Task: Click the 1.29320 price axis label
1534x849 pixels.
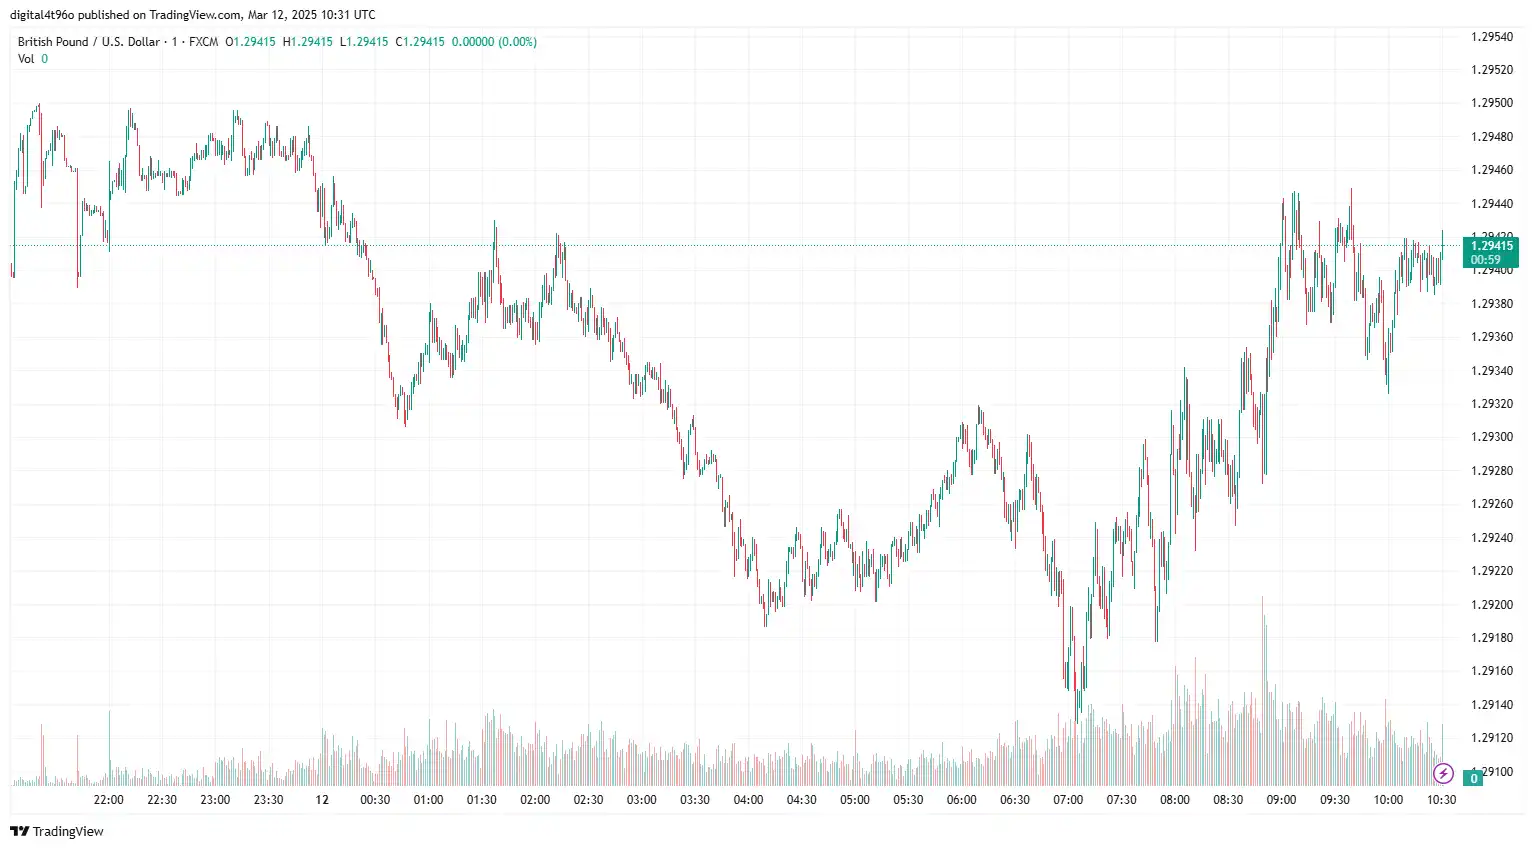Action: point(1492,404)
